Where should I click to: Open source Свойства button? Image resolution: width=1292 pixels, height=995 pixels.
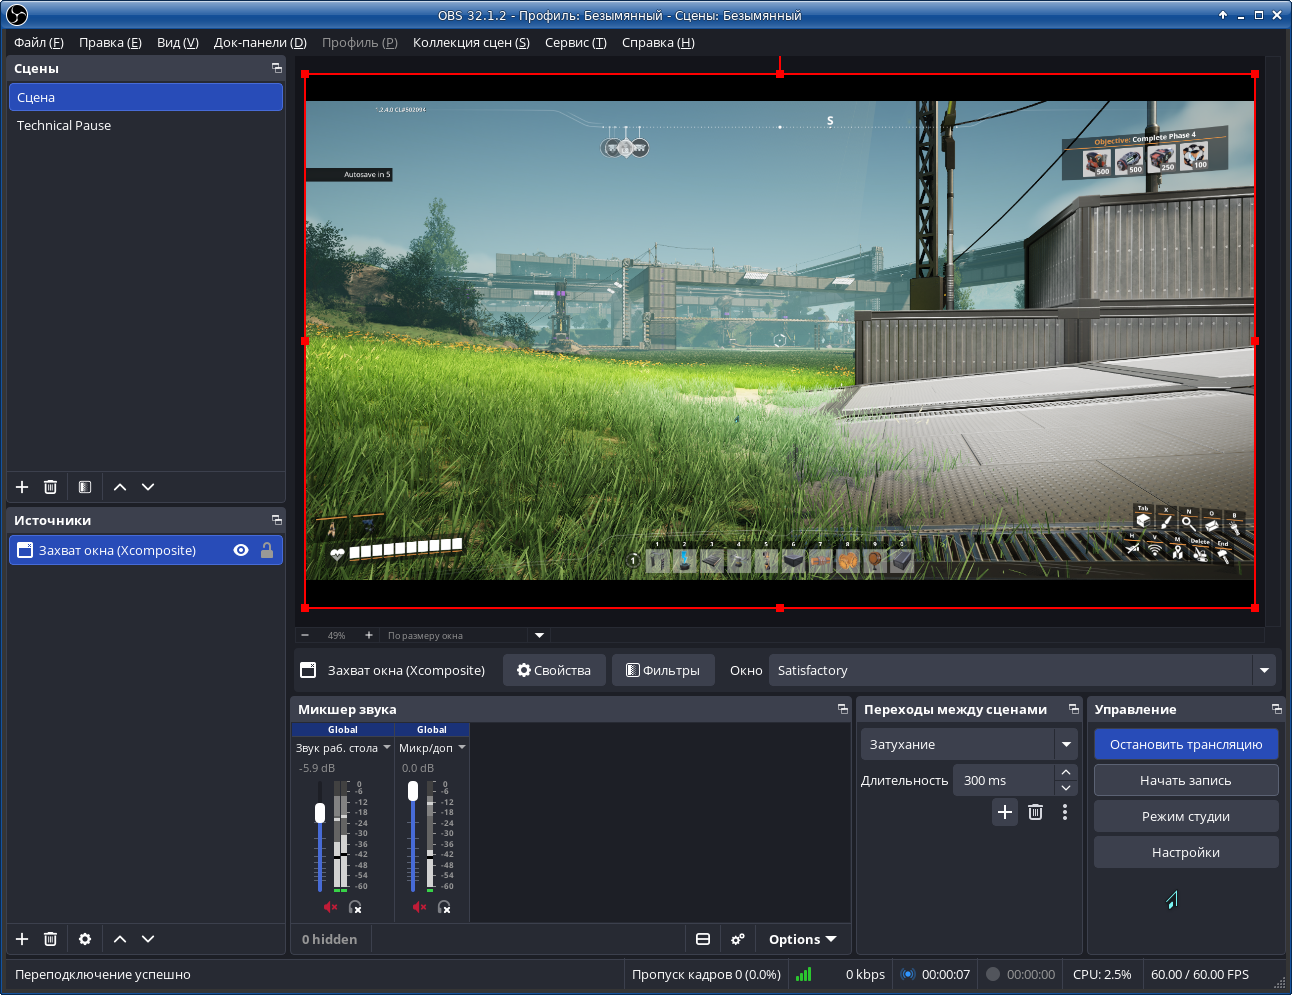click(x=554, y=670)
